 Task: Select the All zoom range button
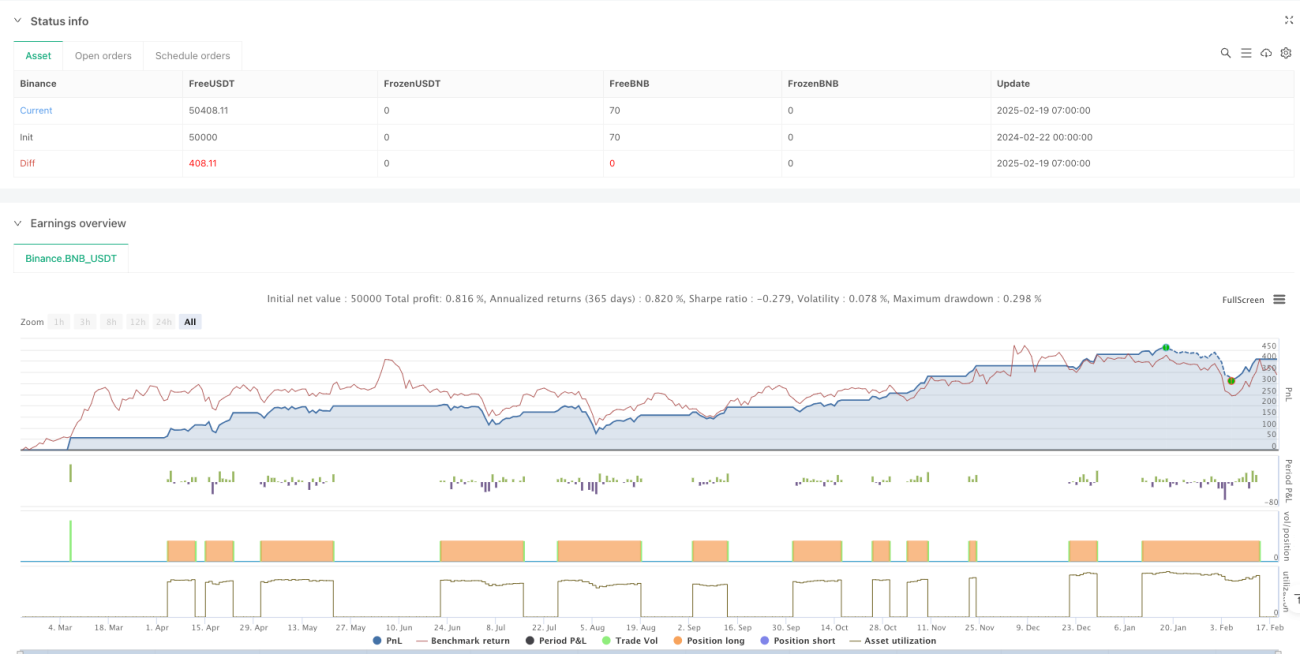coord(190,322)
